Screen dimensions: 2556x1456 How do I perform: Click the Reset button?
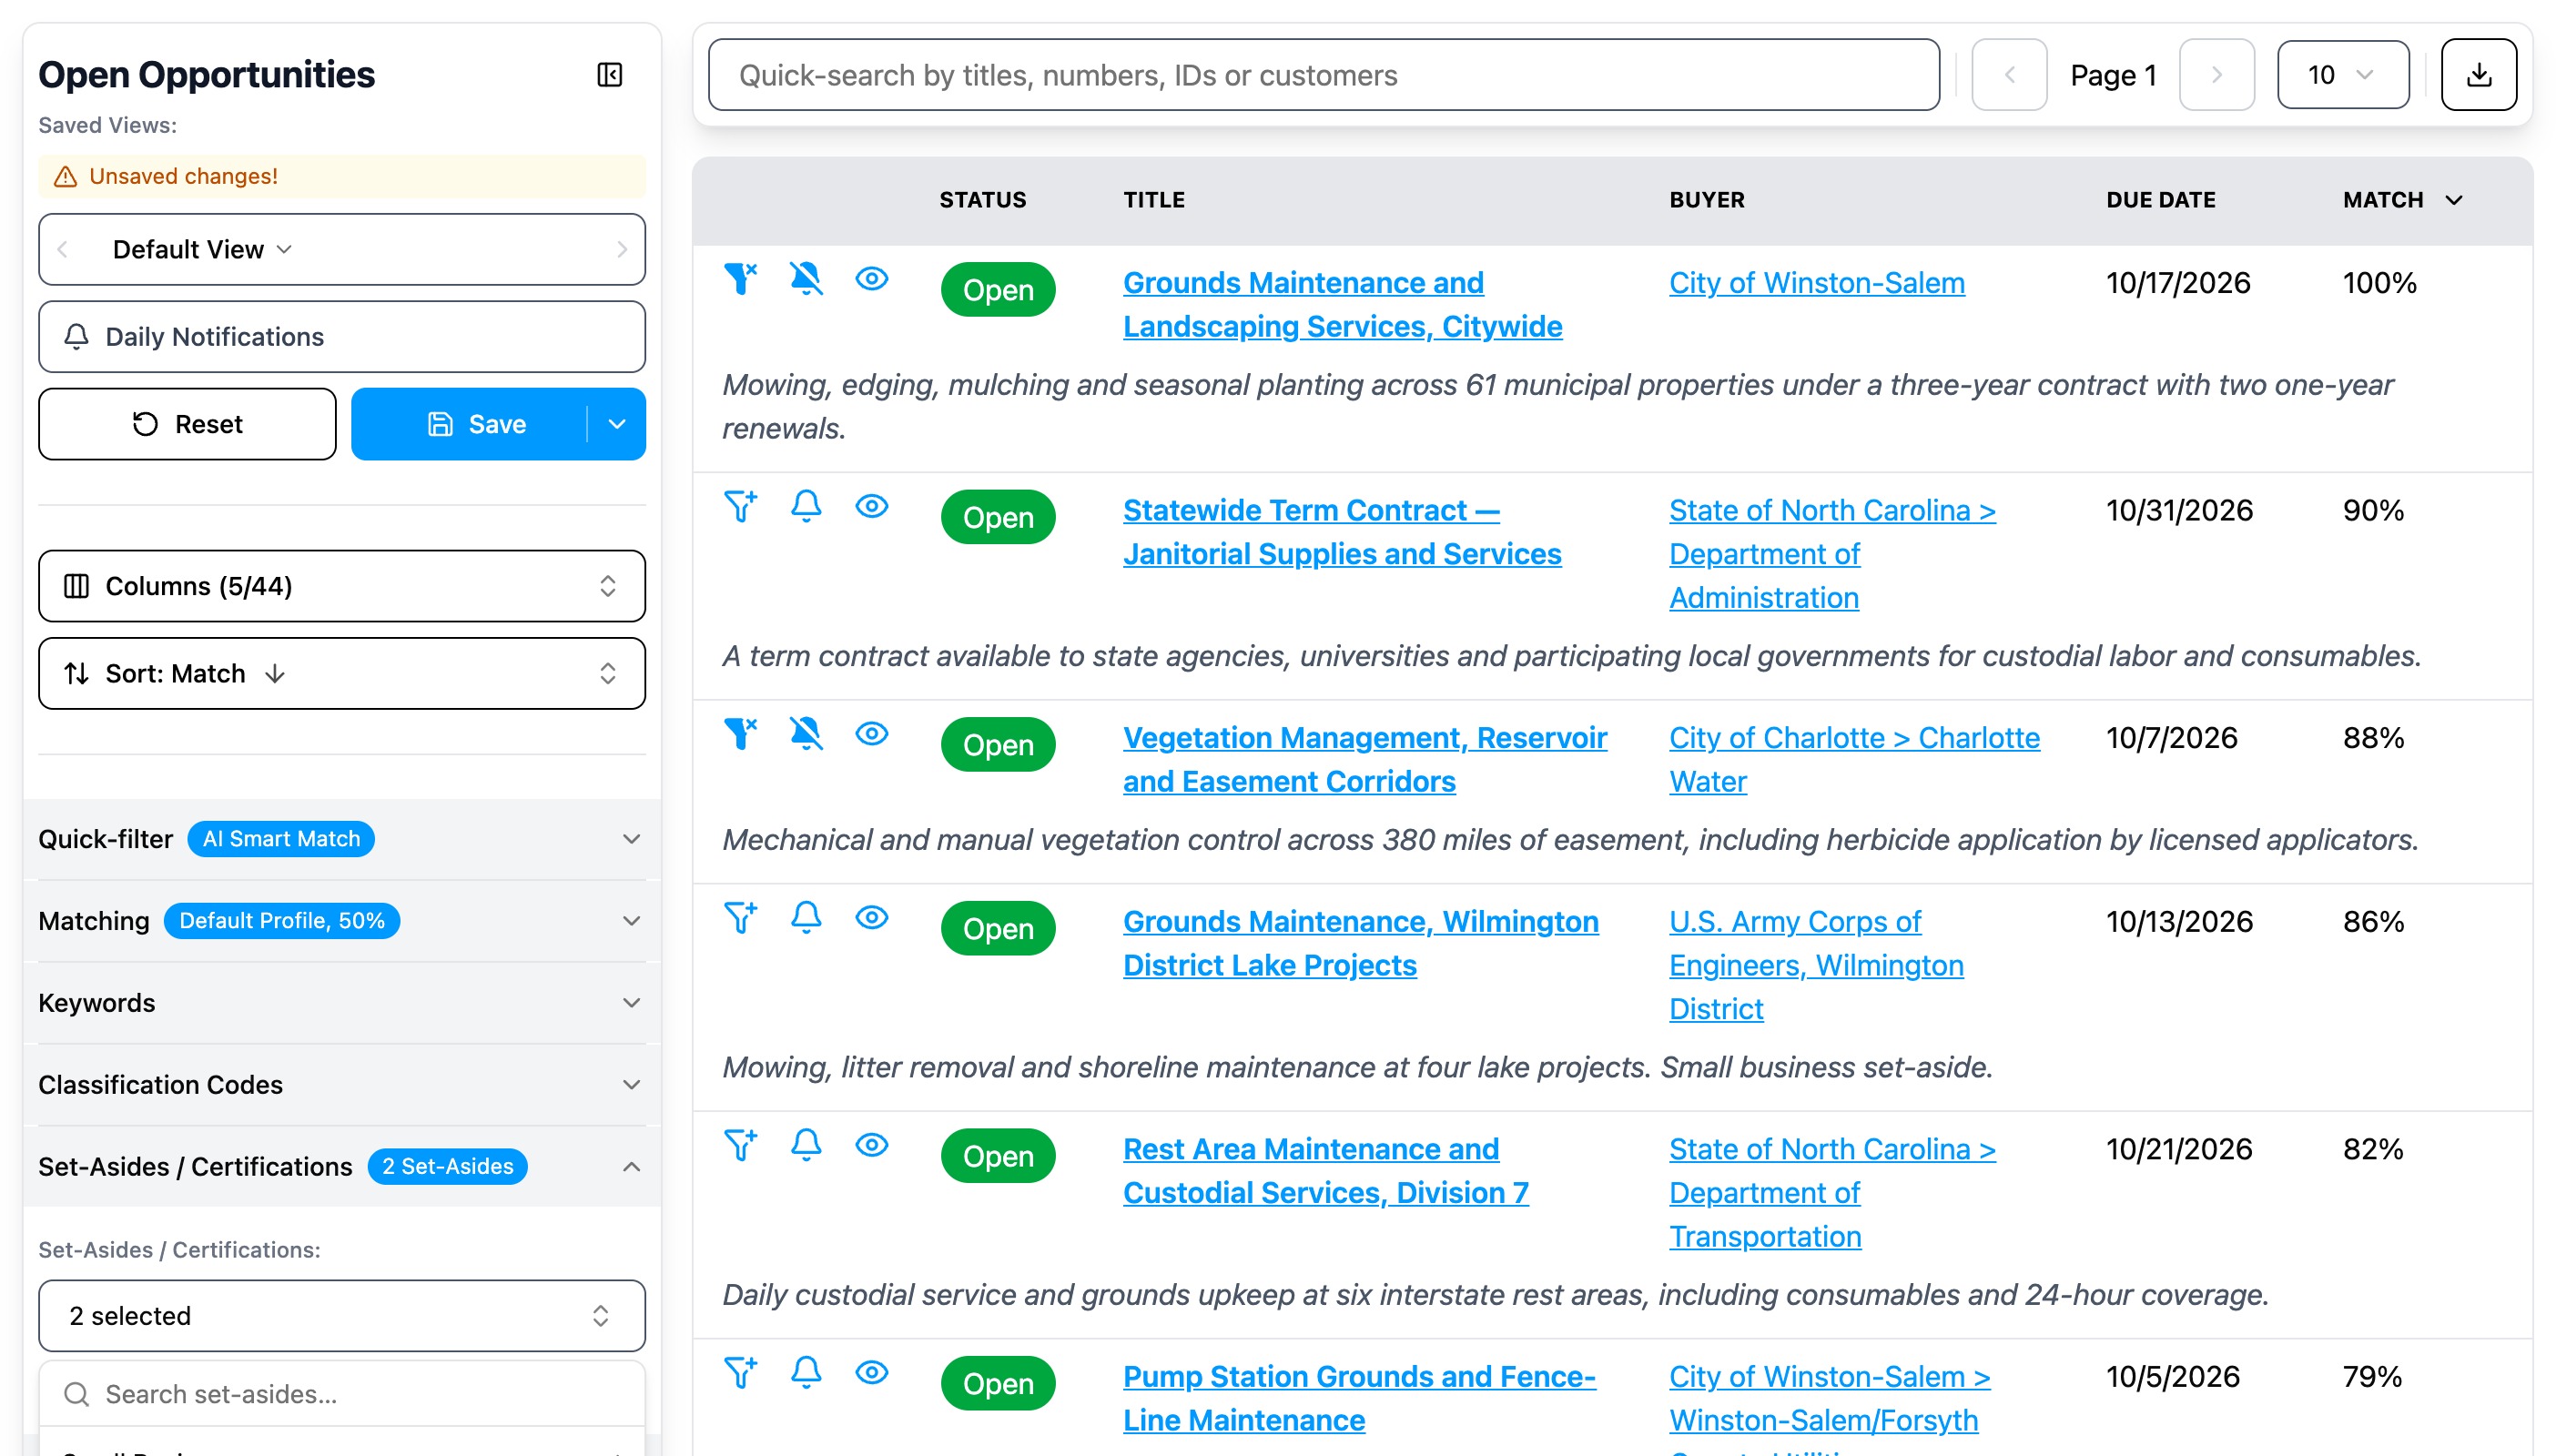[x=187, y=424]
